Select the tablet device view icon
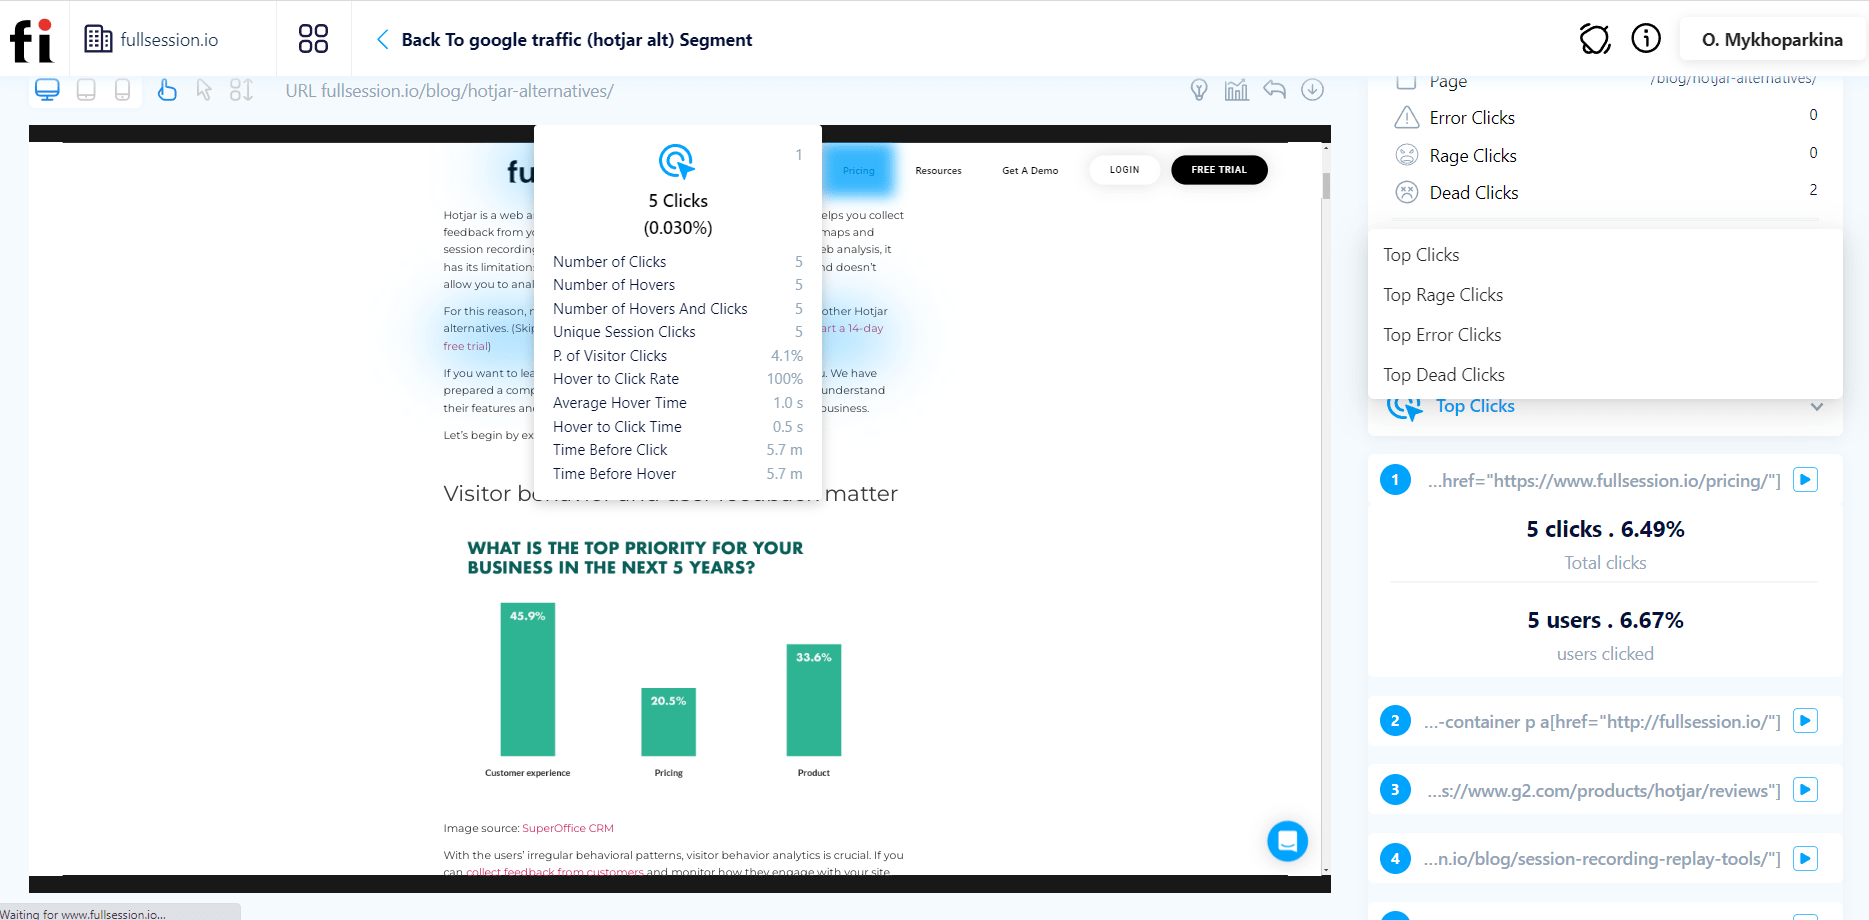 coord(86,90)
